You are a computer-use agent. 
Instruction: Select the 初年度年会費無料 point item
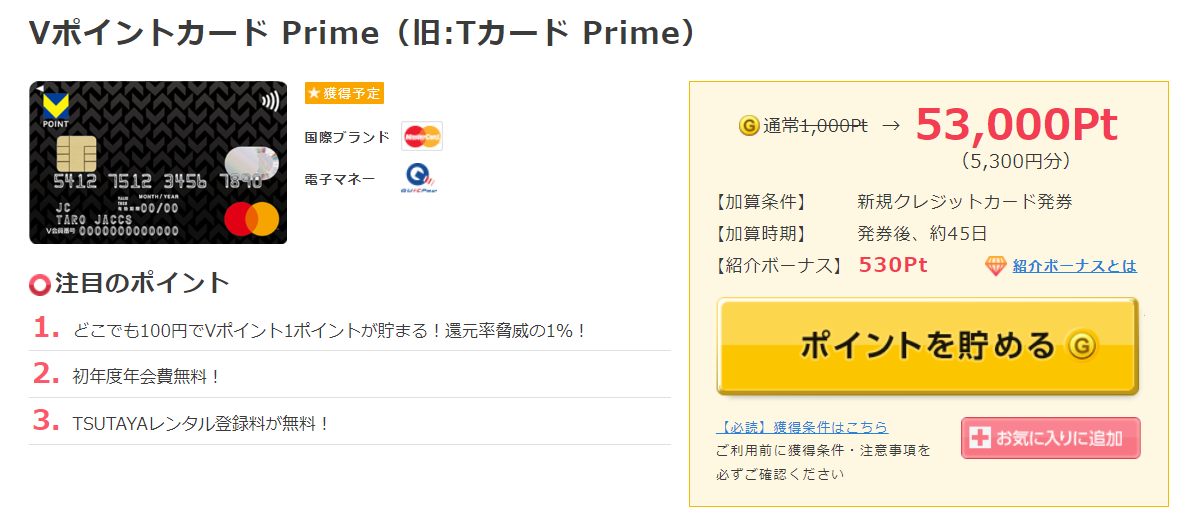pos(146,376)
